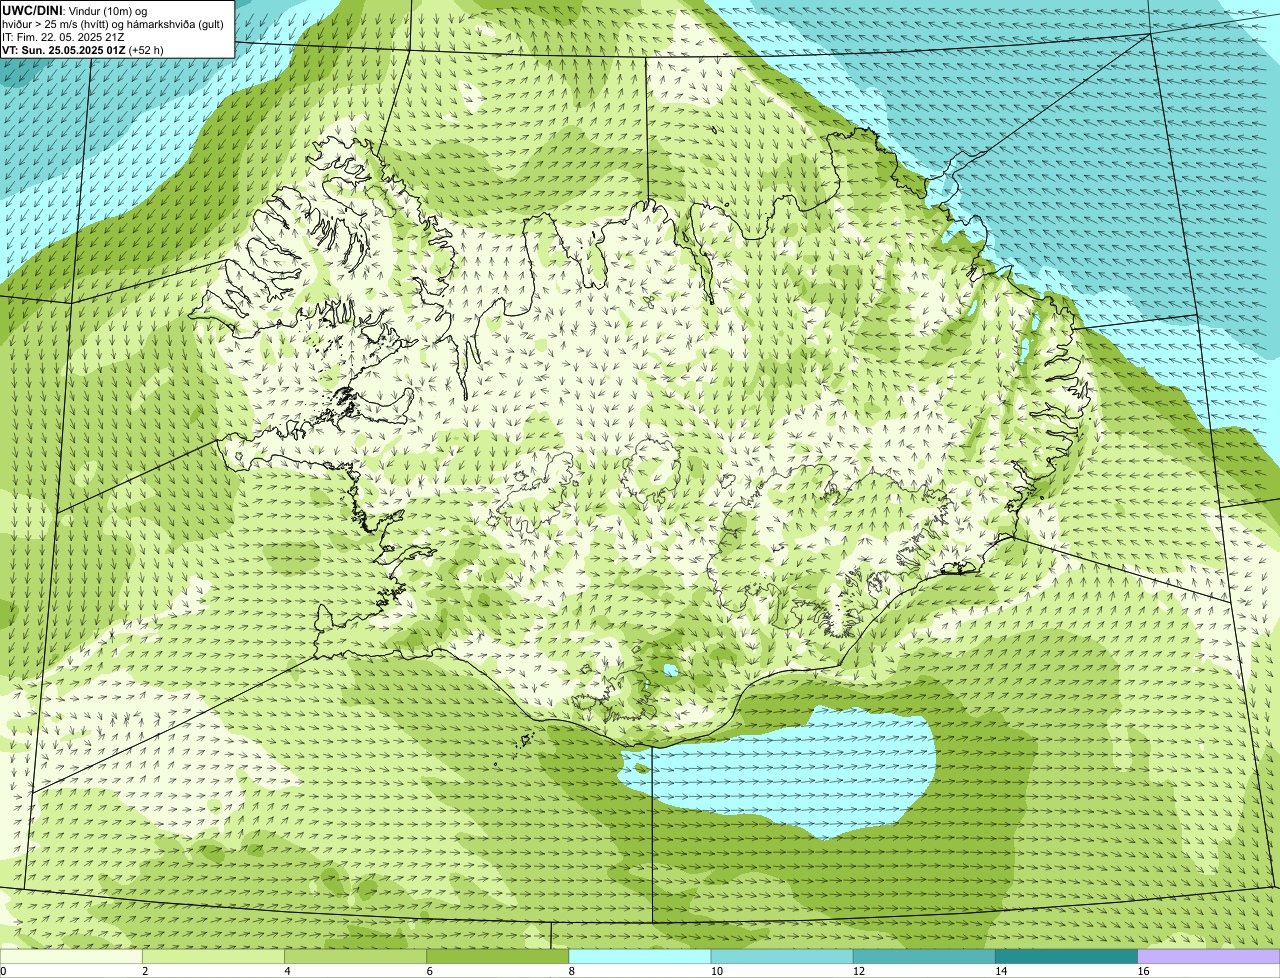Image resolution: width=1280 pixels, height=978 pixels.
Task: Select the "hviður > 25 m/s (hvítt)" description line
Action: [113, 23]
